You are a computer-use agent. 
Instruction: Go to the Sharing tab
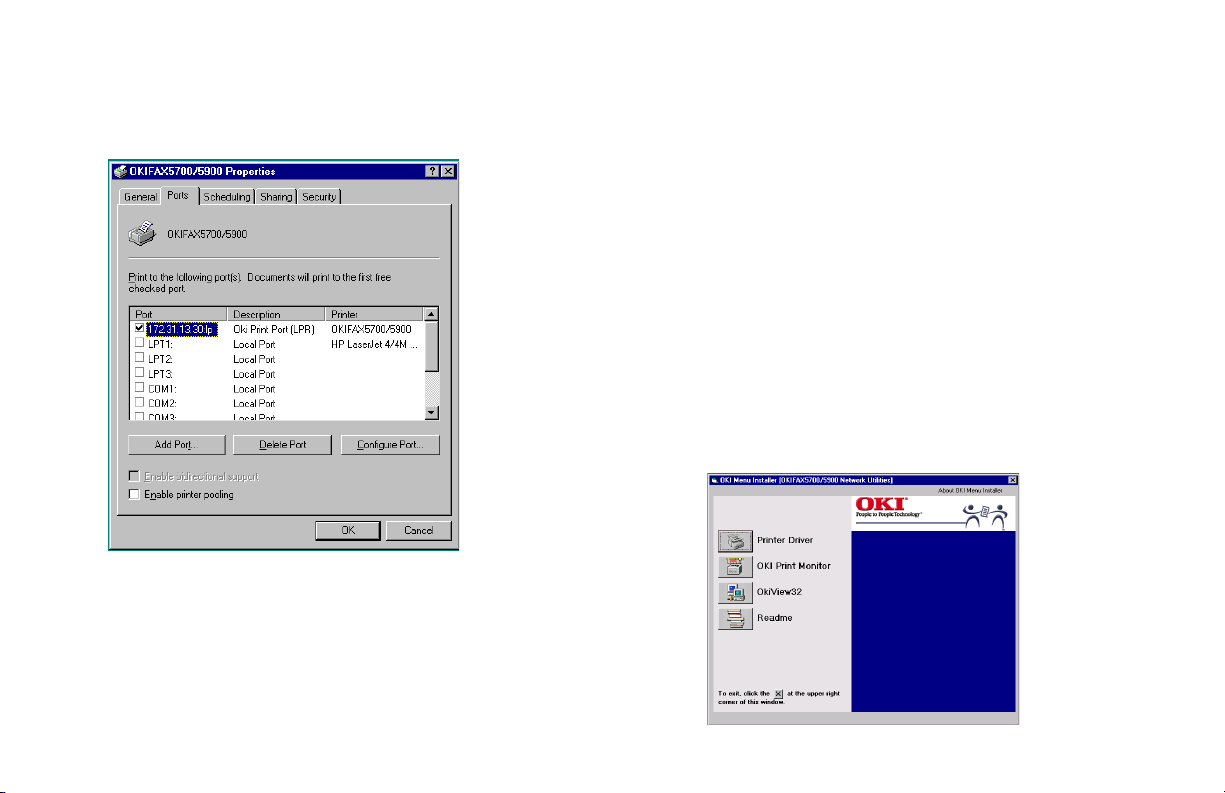pyautogui.click(x=276, y=197)
